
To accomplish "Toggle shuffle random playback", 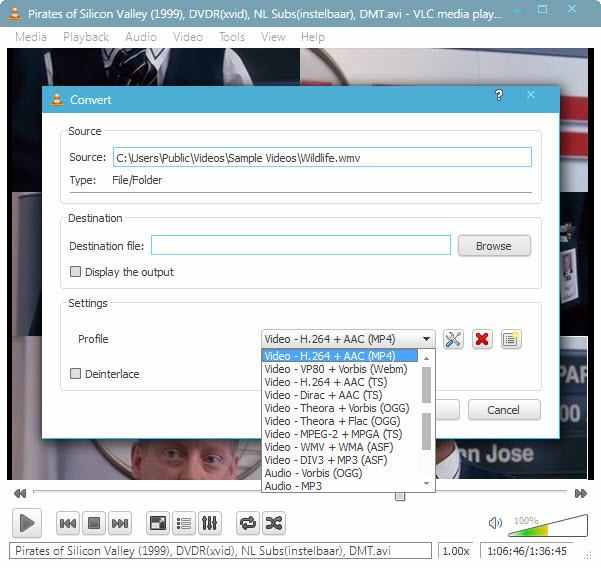I will click(273, 522).
